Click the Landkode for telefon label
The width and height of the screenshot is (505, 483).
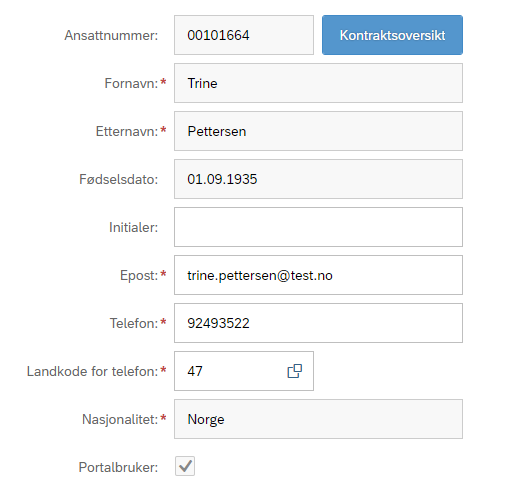92,371
